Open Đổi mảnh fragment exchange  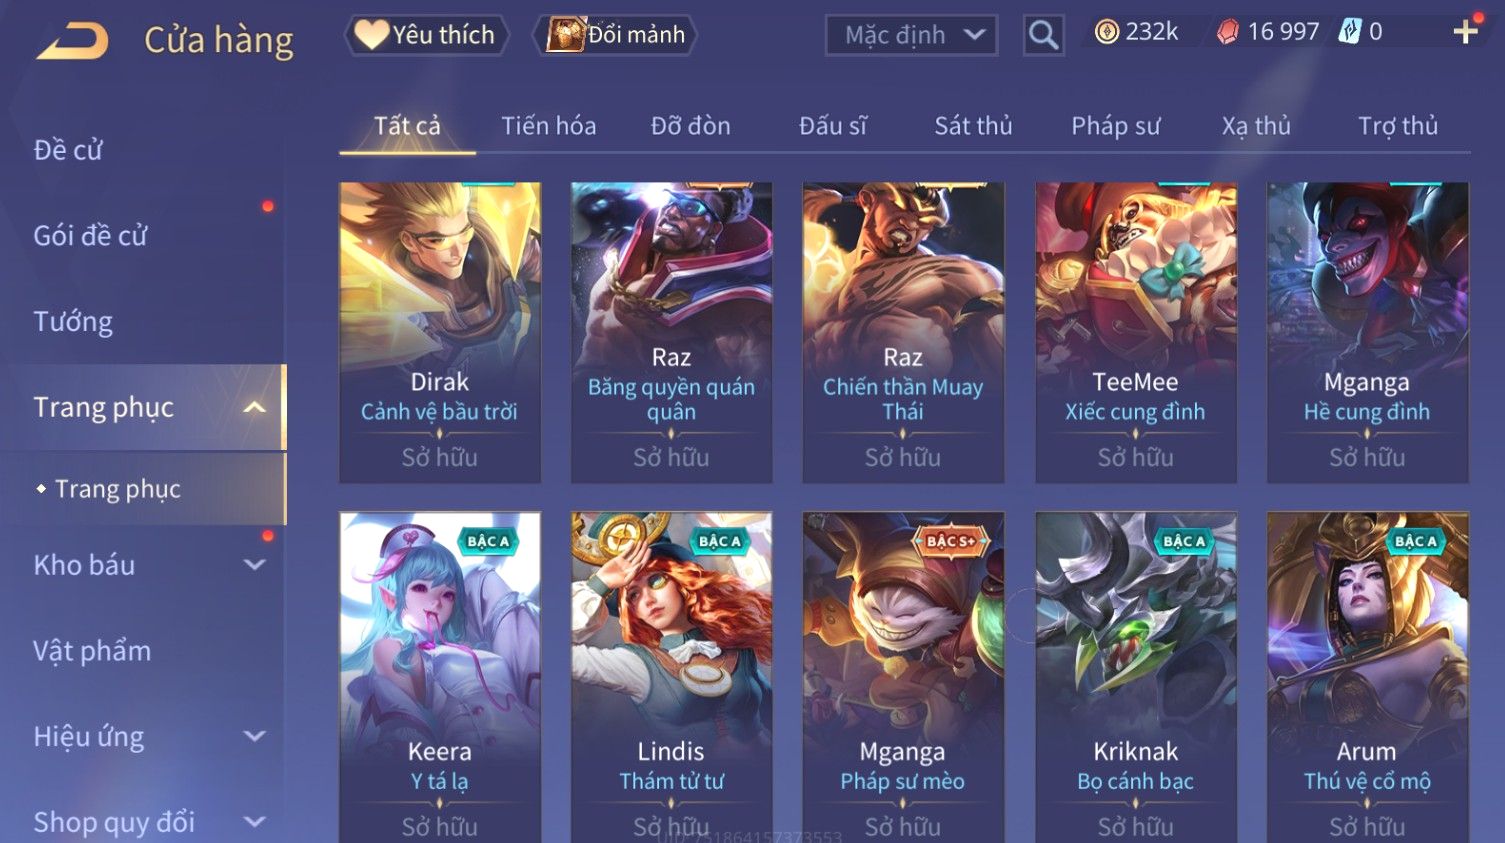click(x=615, y=35)
